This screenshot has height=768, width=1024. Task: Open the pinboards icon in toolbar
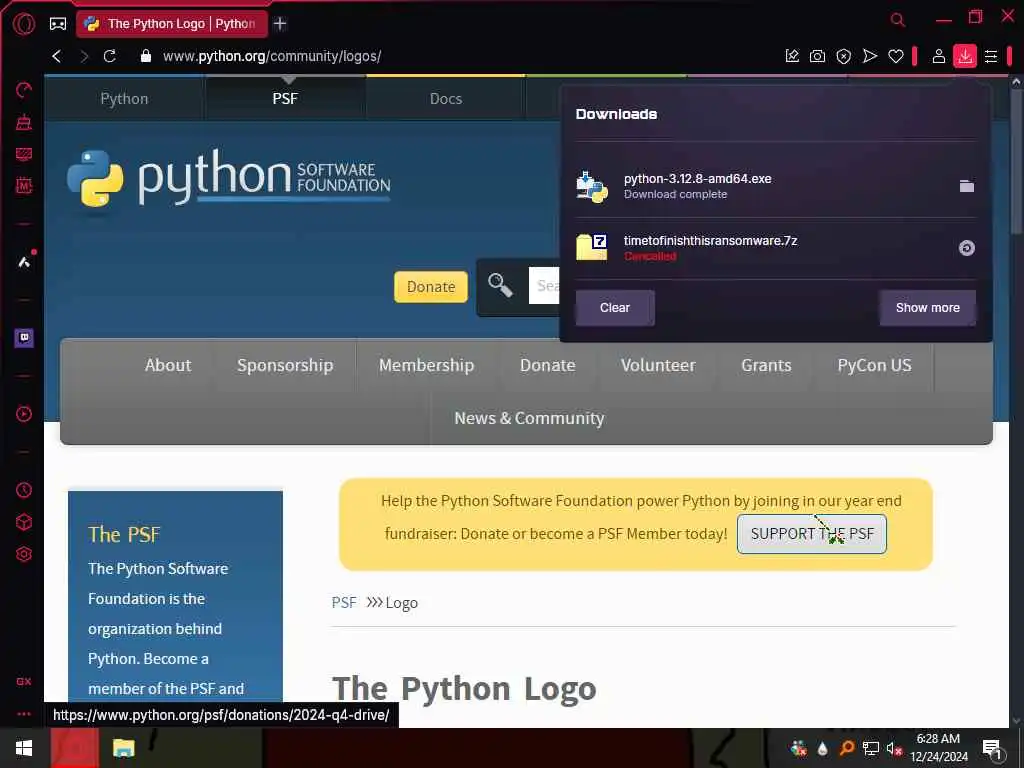(792, 56)
